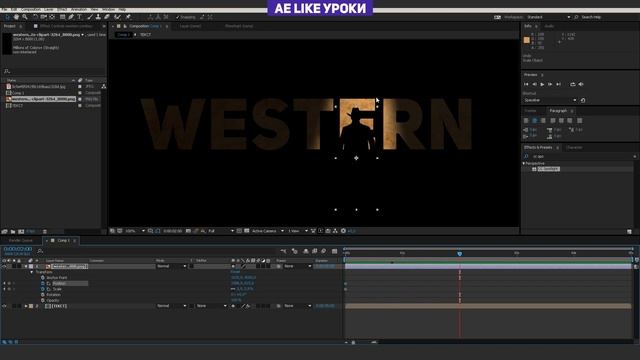
Task: Click the Composition Mini-Flowchart icon in timeline
Action: (284, 251)
